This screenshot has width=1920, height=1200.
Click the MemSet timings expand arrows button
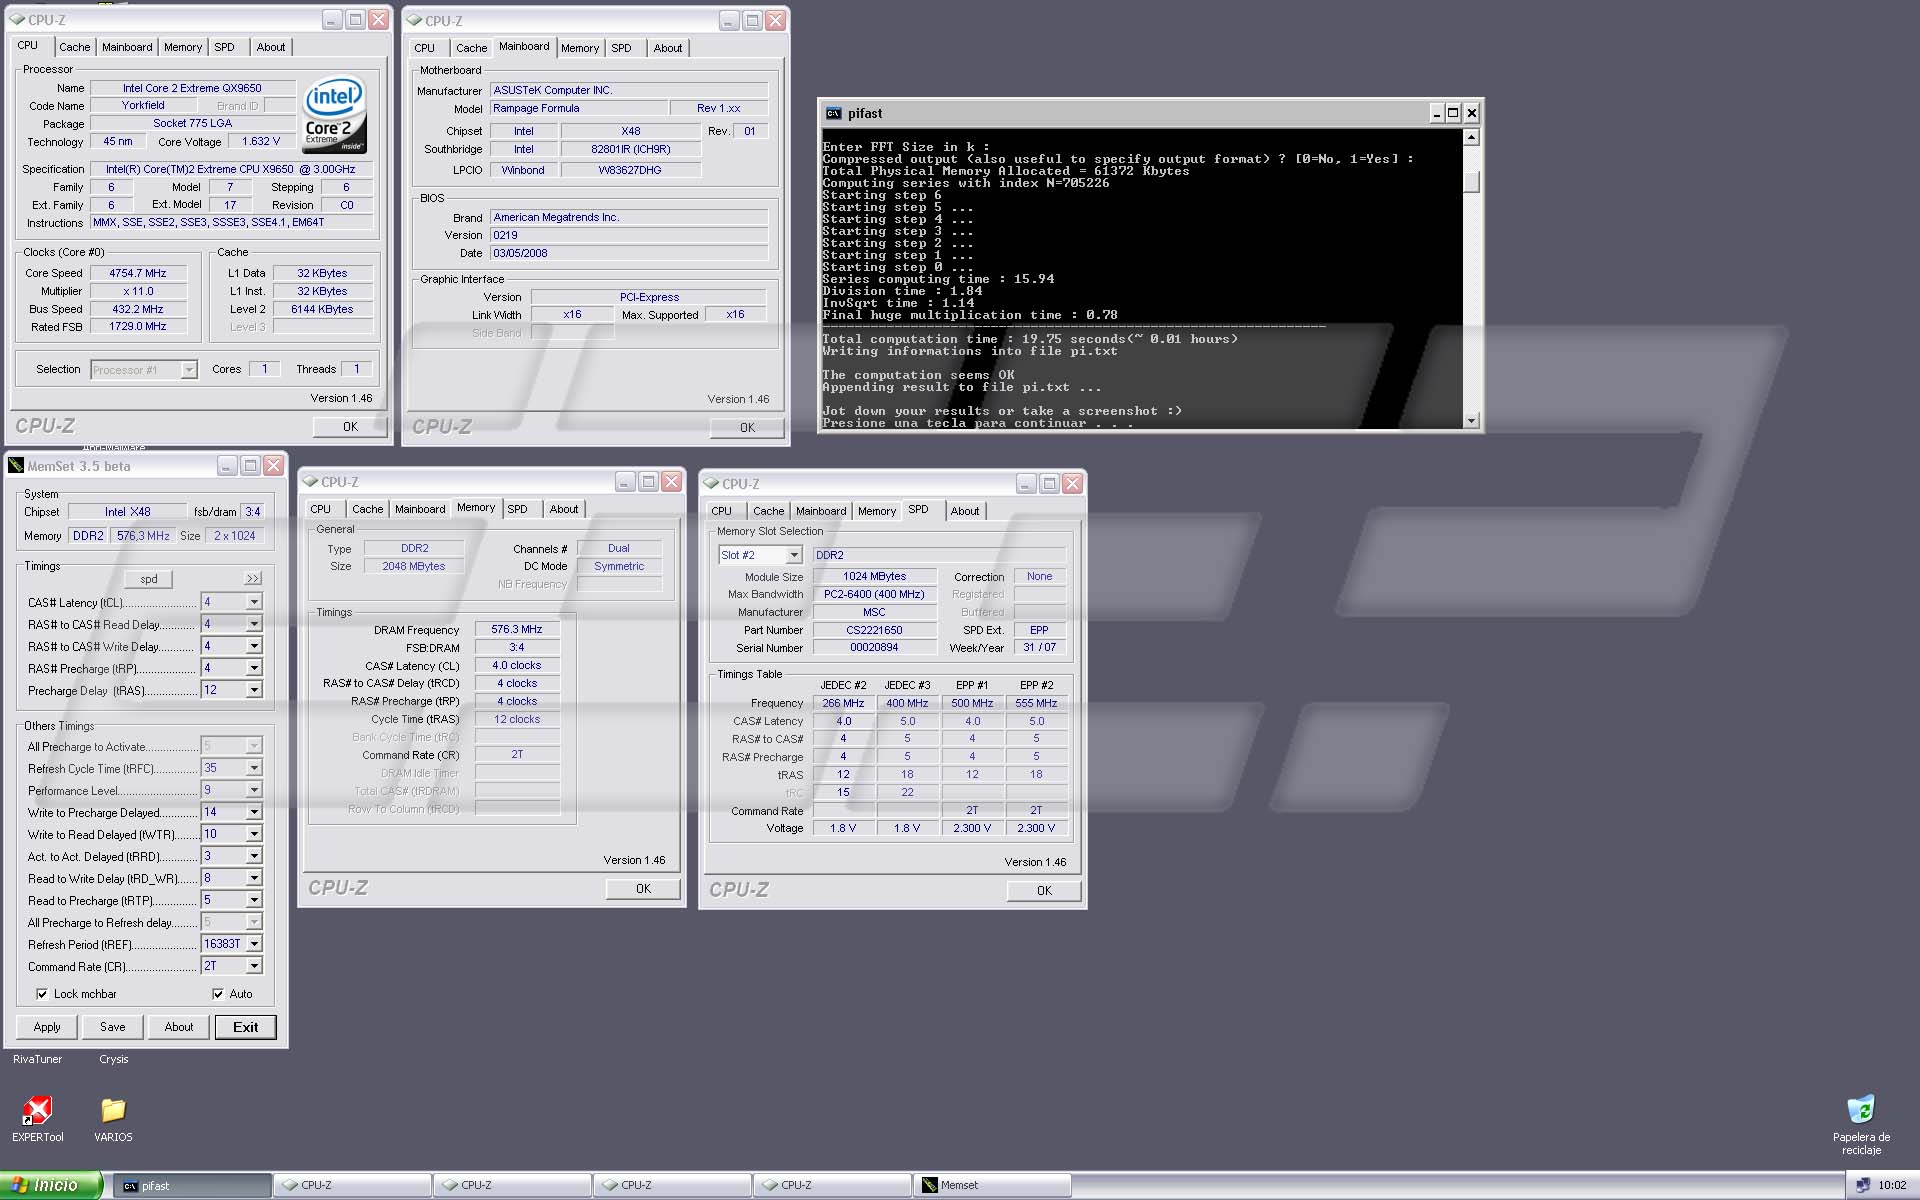[x=253, y=579]
